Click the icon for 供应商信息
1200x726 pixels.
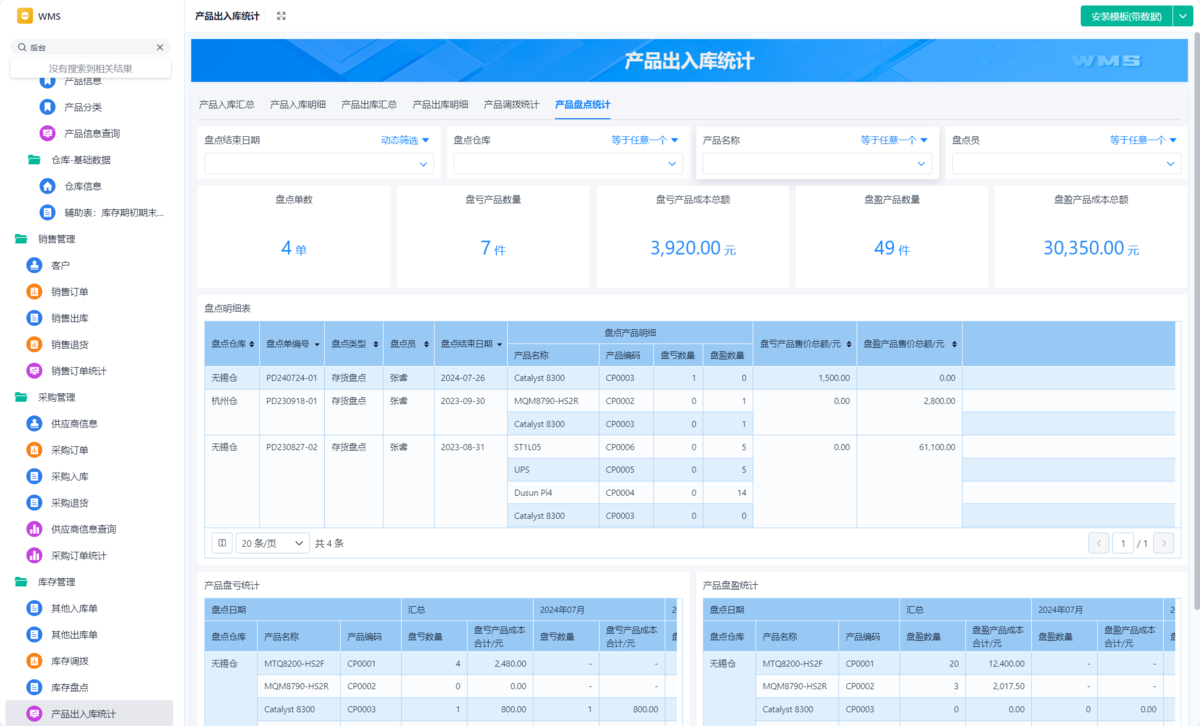[x=34, y=424]
